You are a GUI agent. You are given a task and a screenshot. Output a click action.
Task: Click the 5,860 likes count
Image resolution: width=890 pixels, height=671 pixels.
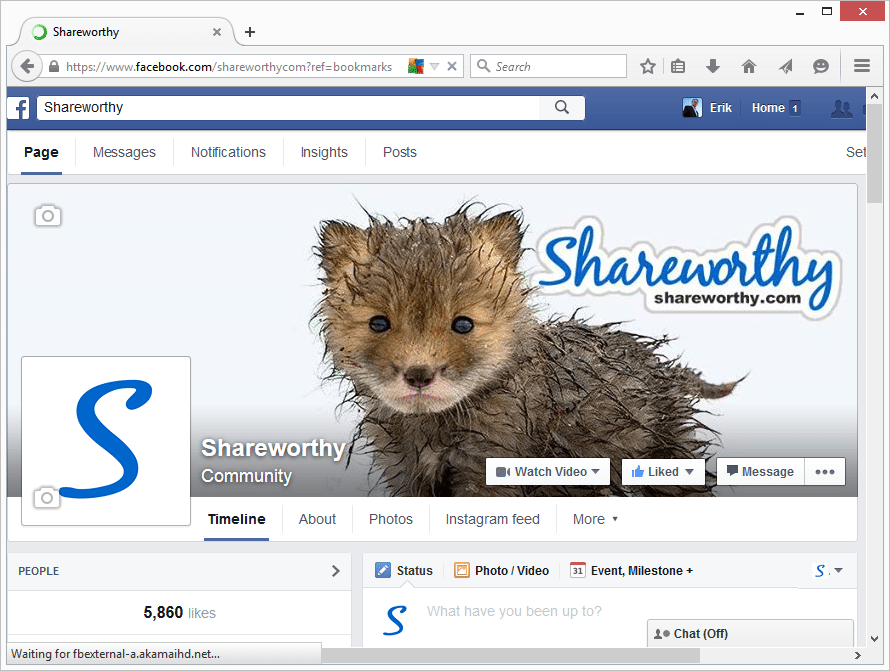179,613
